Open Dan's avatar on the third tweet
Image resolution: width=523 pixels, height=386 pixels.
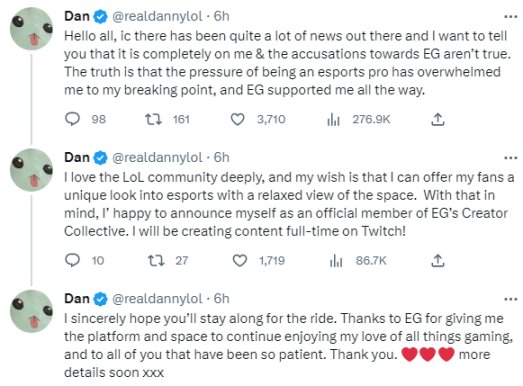pyautogui.click(x=32, y=311)
